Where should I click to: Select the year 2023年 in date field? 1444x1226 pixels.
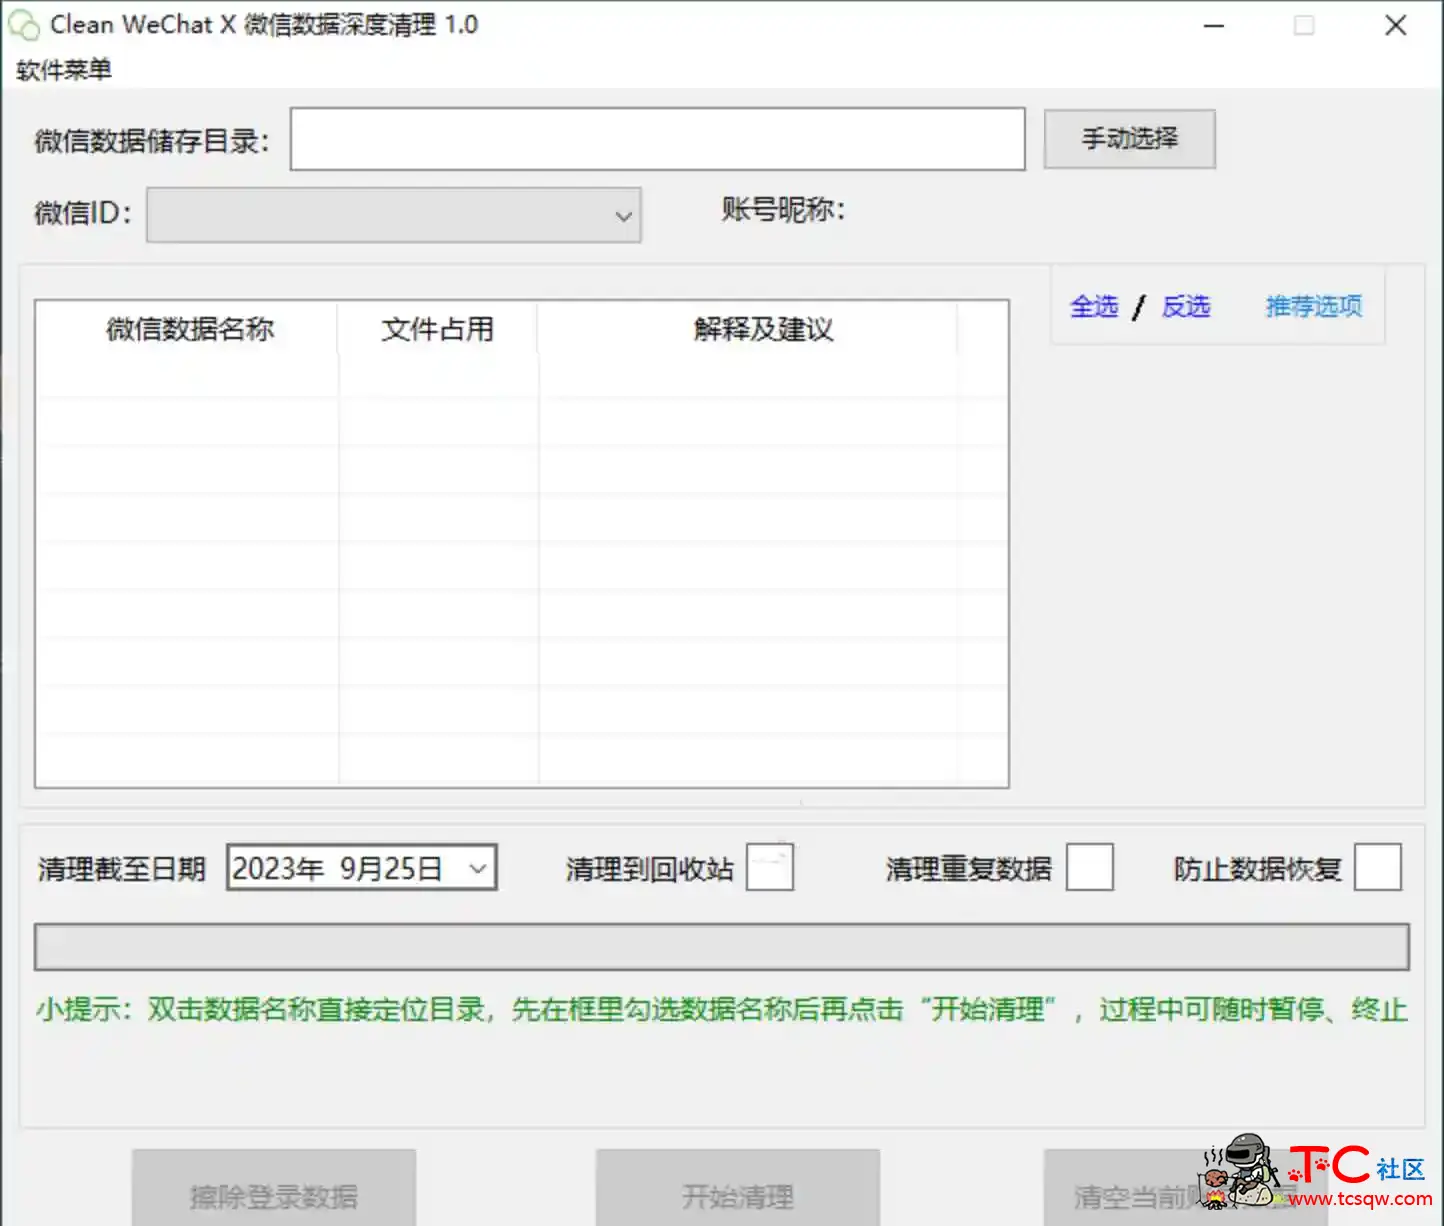point(278,868)
